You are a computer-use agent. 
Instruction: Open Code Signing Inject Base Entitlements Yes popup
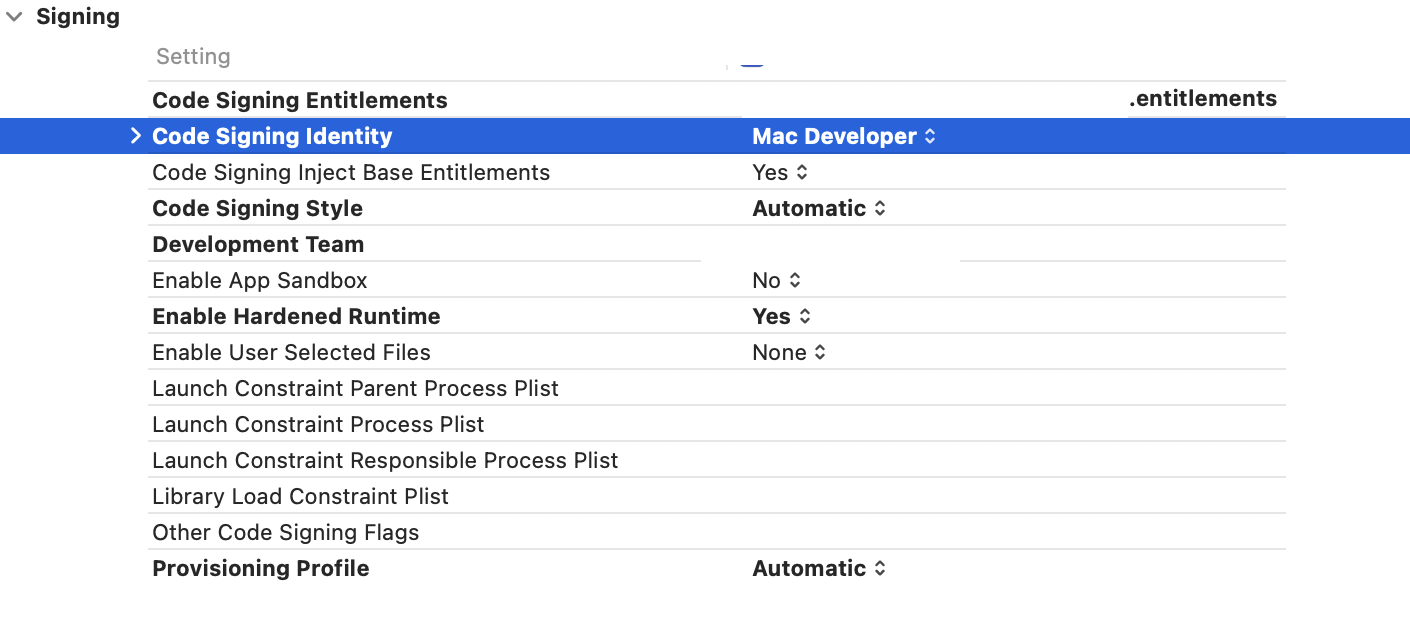tap(780, 172)
